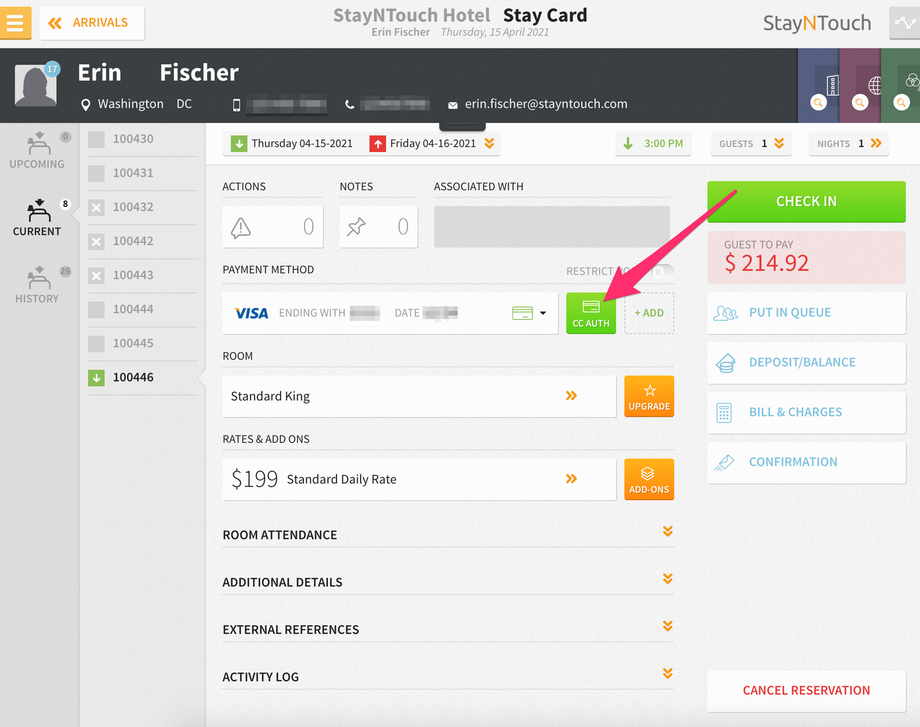
Task: Toggle the Restrict Post switch
Action: click(662, 272)
